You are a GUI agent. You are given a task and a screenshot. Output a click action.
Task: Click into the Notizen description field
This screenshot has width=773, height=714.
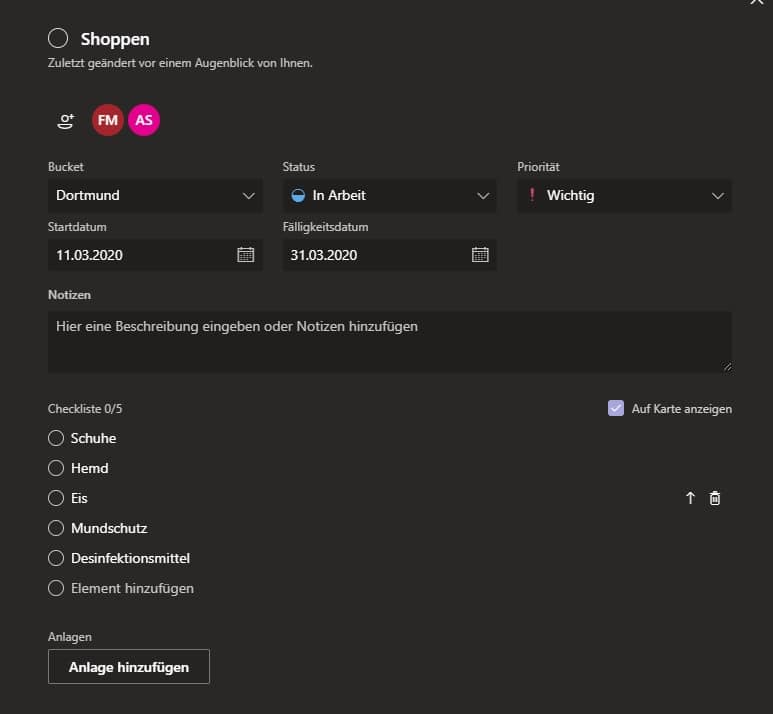click(389, 341)
